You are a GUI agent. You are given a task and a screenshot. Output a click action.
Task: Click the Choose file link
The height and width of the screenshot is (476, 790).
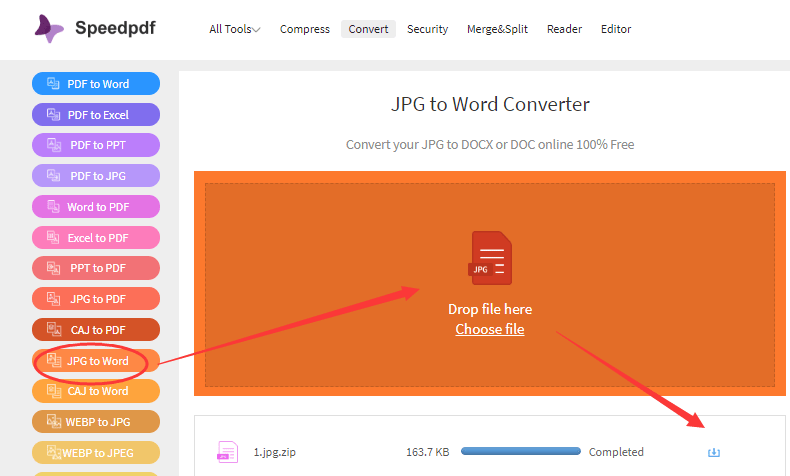tap(490, 329)
